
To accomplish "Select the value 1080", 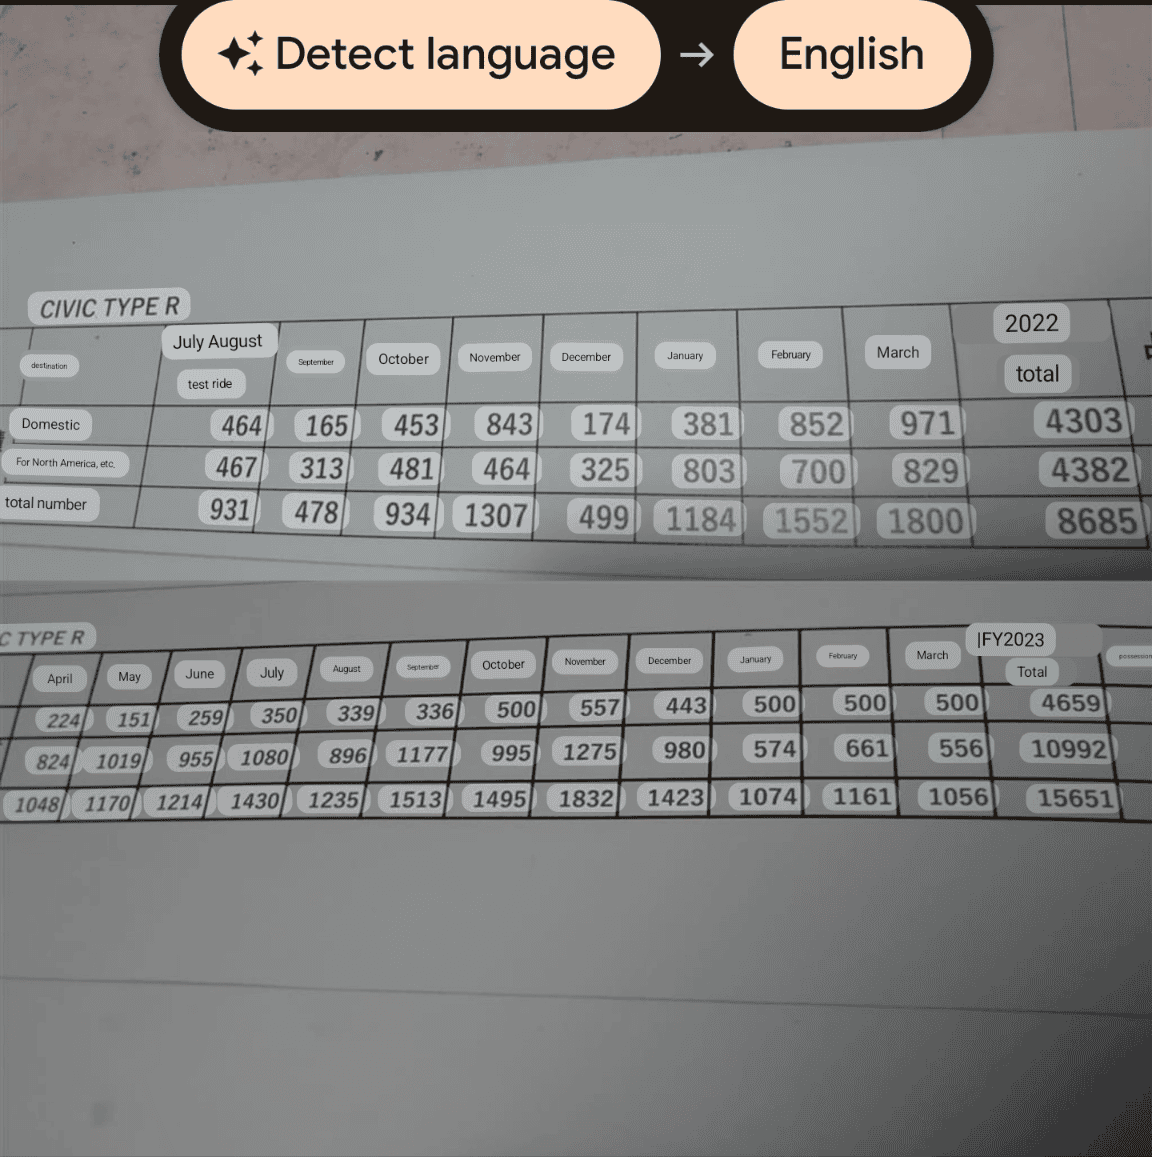I will click(x=263, y=757).
